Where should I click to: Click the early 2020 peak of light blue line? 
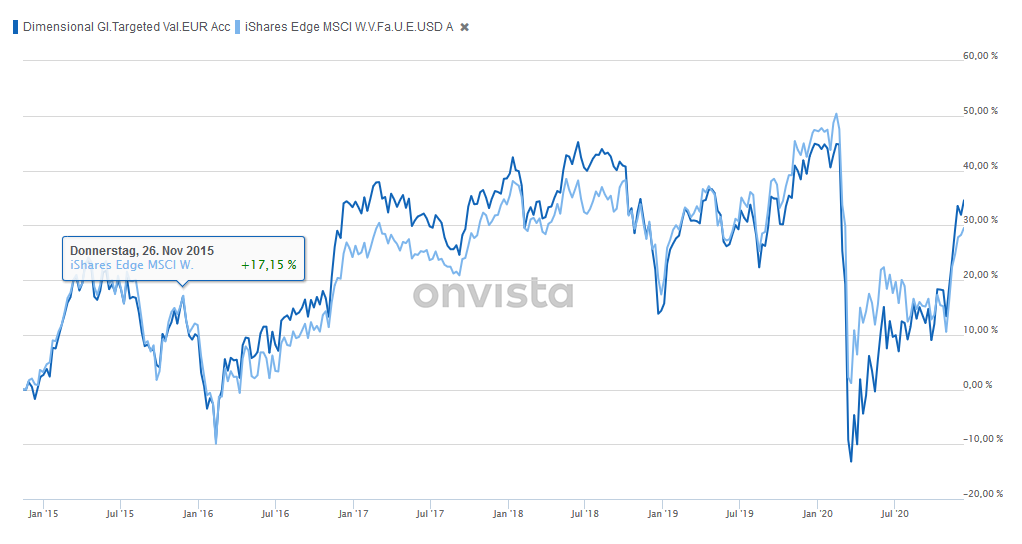coord(836,115)
